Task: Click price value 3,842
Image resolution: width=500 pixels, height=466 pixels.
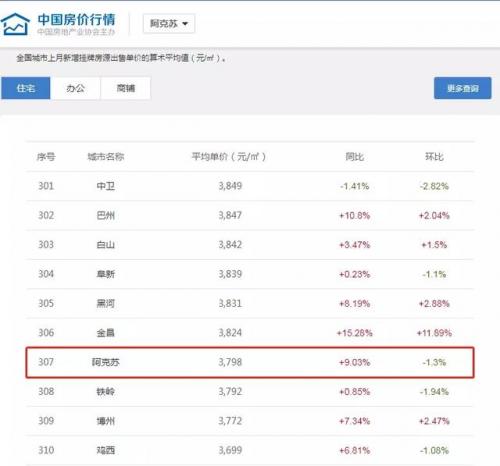Action: tap(230, 245)
